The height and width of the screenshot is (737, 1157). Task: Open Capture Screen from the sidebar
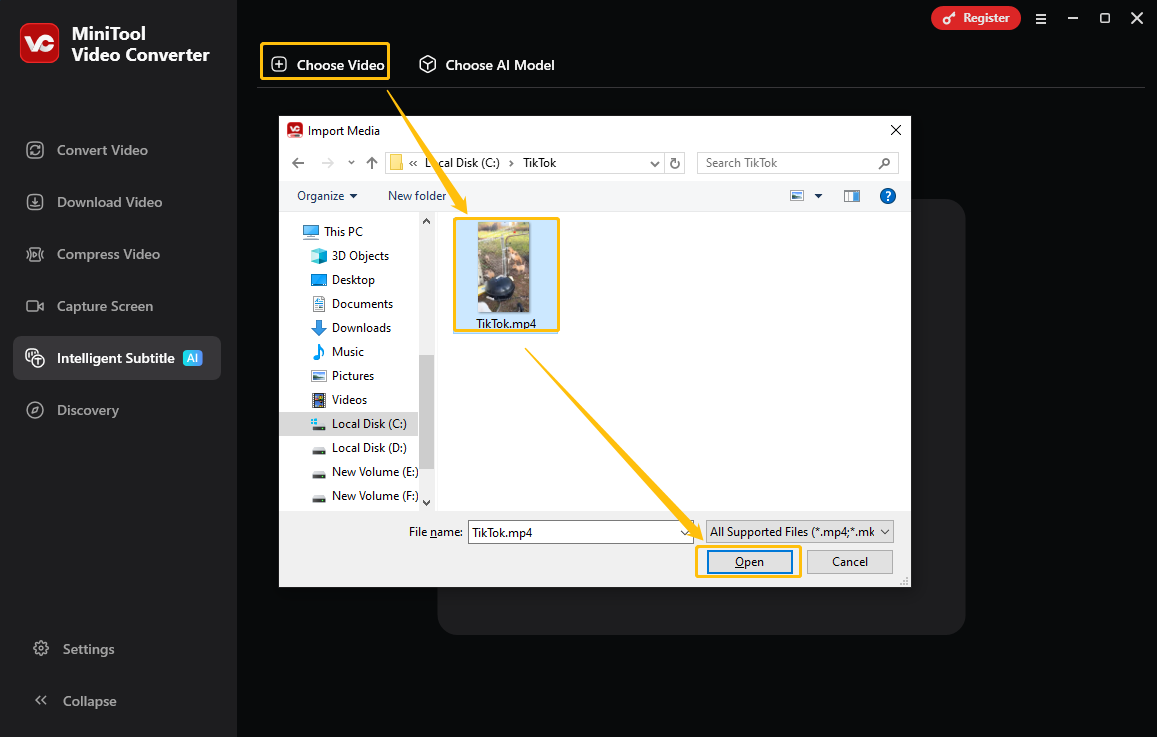pyautogui.click(x=90, y=306)
